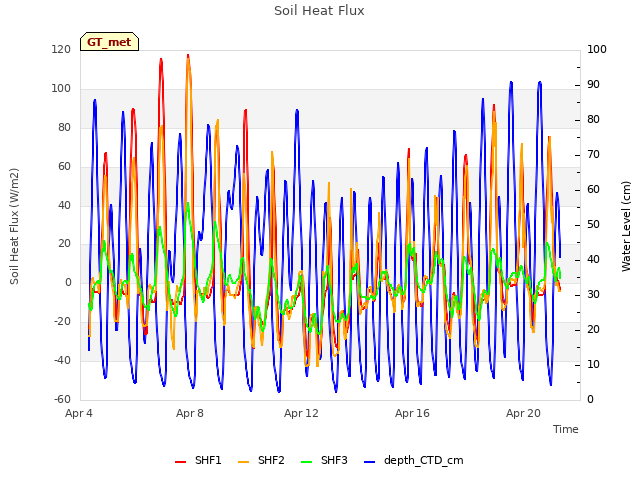Click the 10 right-axis tick label
640x480 pixels.
(x=593, y=364)
